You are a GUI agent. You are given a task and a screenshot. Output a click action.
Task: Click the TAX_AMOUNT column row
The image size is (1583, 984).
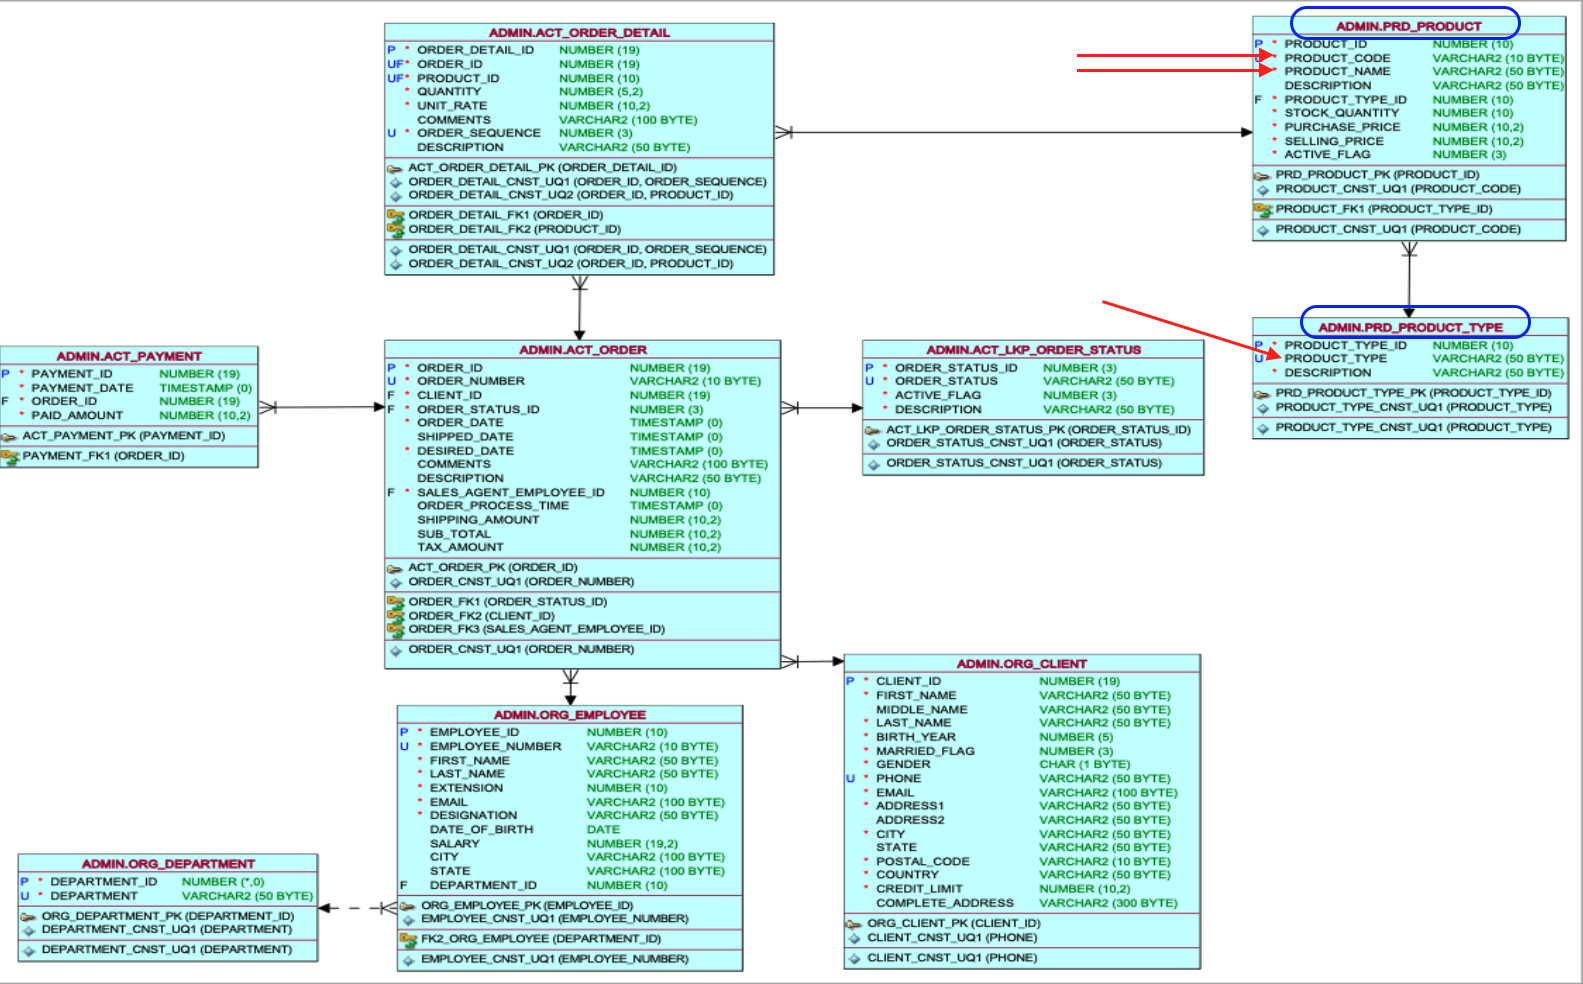tap(582, 547)
